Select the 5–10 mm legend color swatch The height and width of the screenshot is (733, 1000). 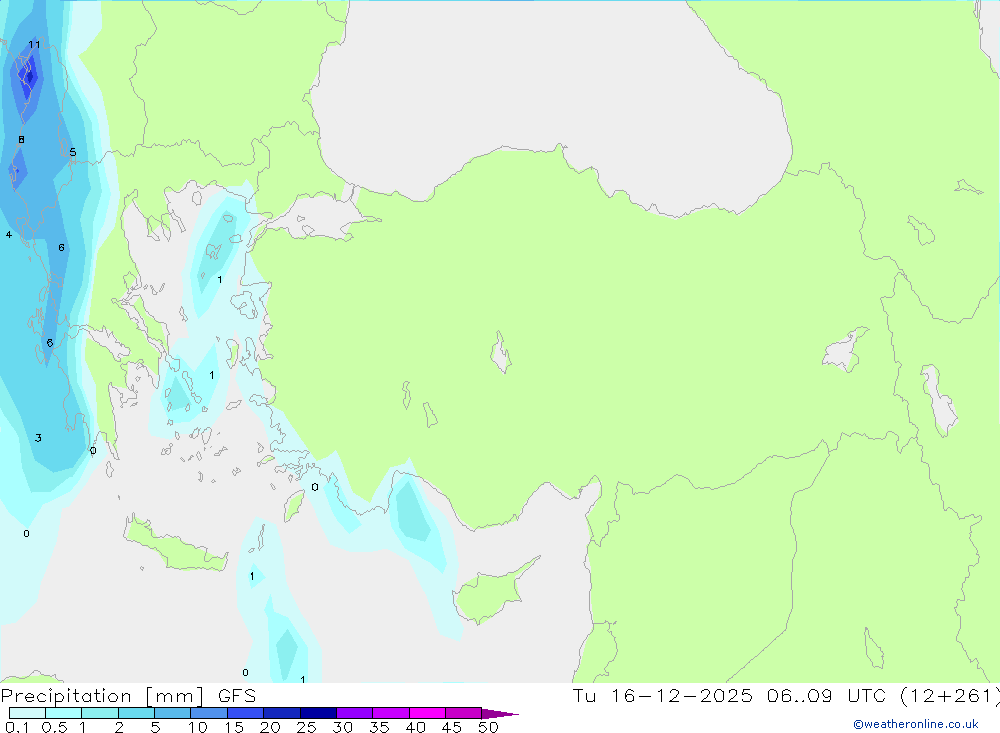pos(173,713)
